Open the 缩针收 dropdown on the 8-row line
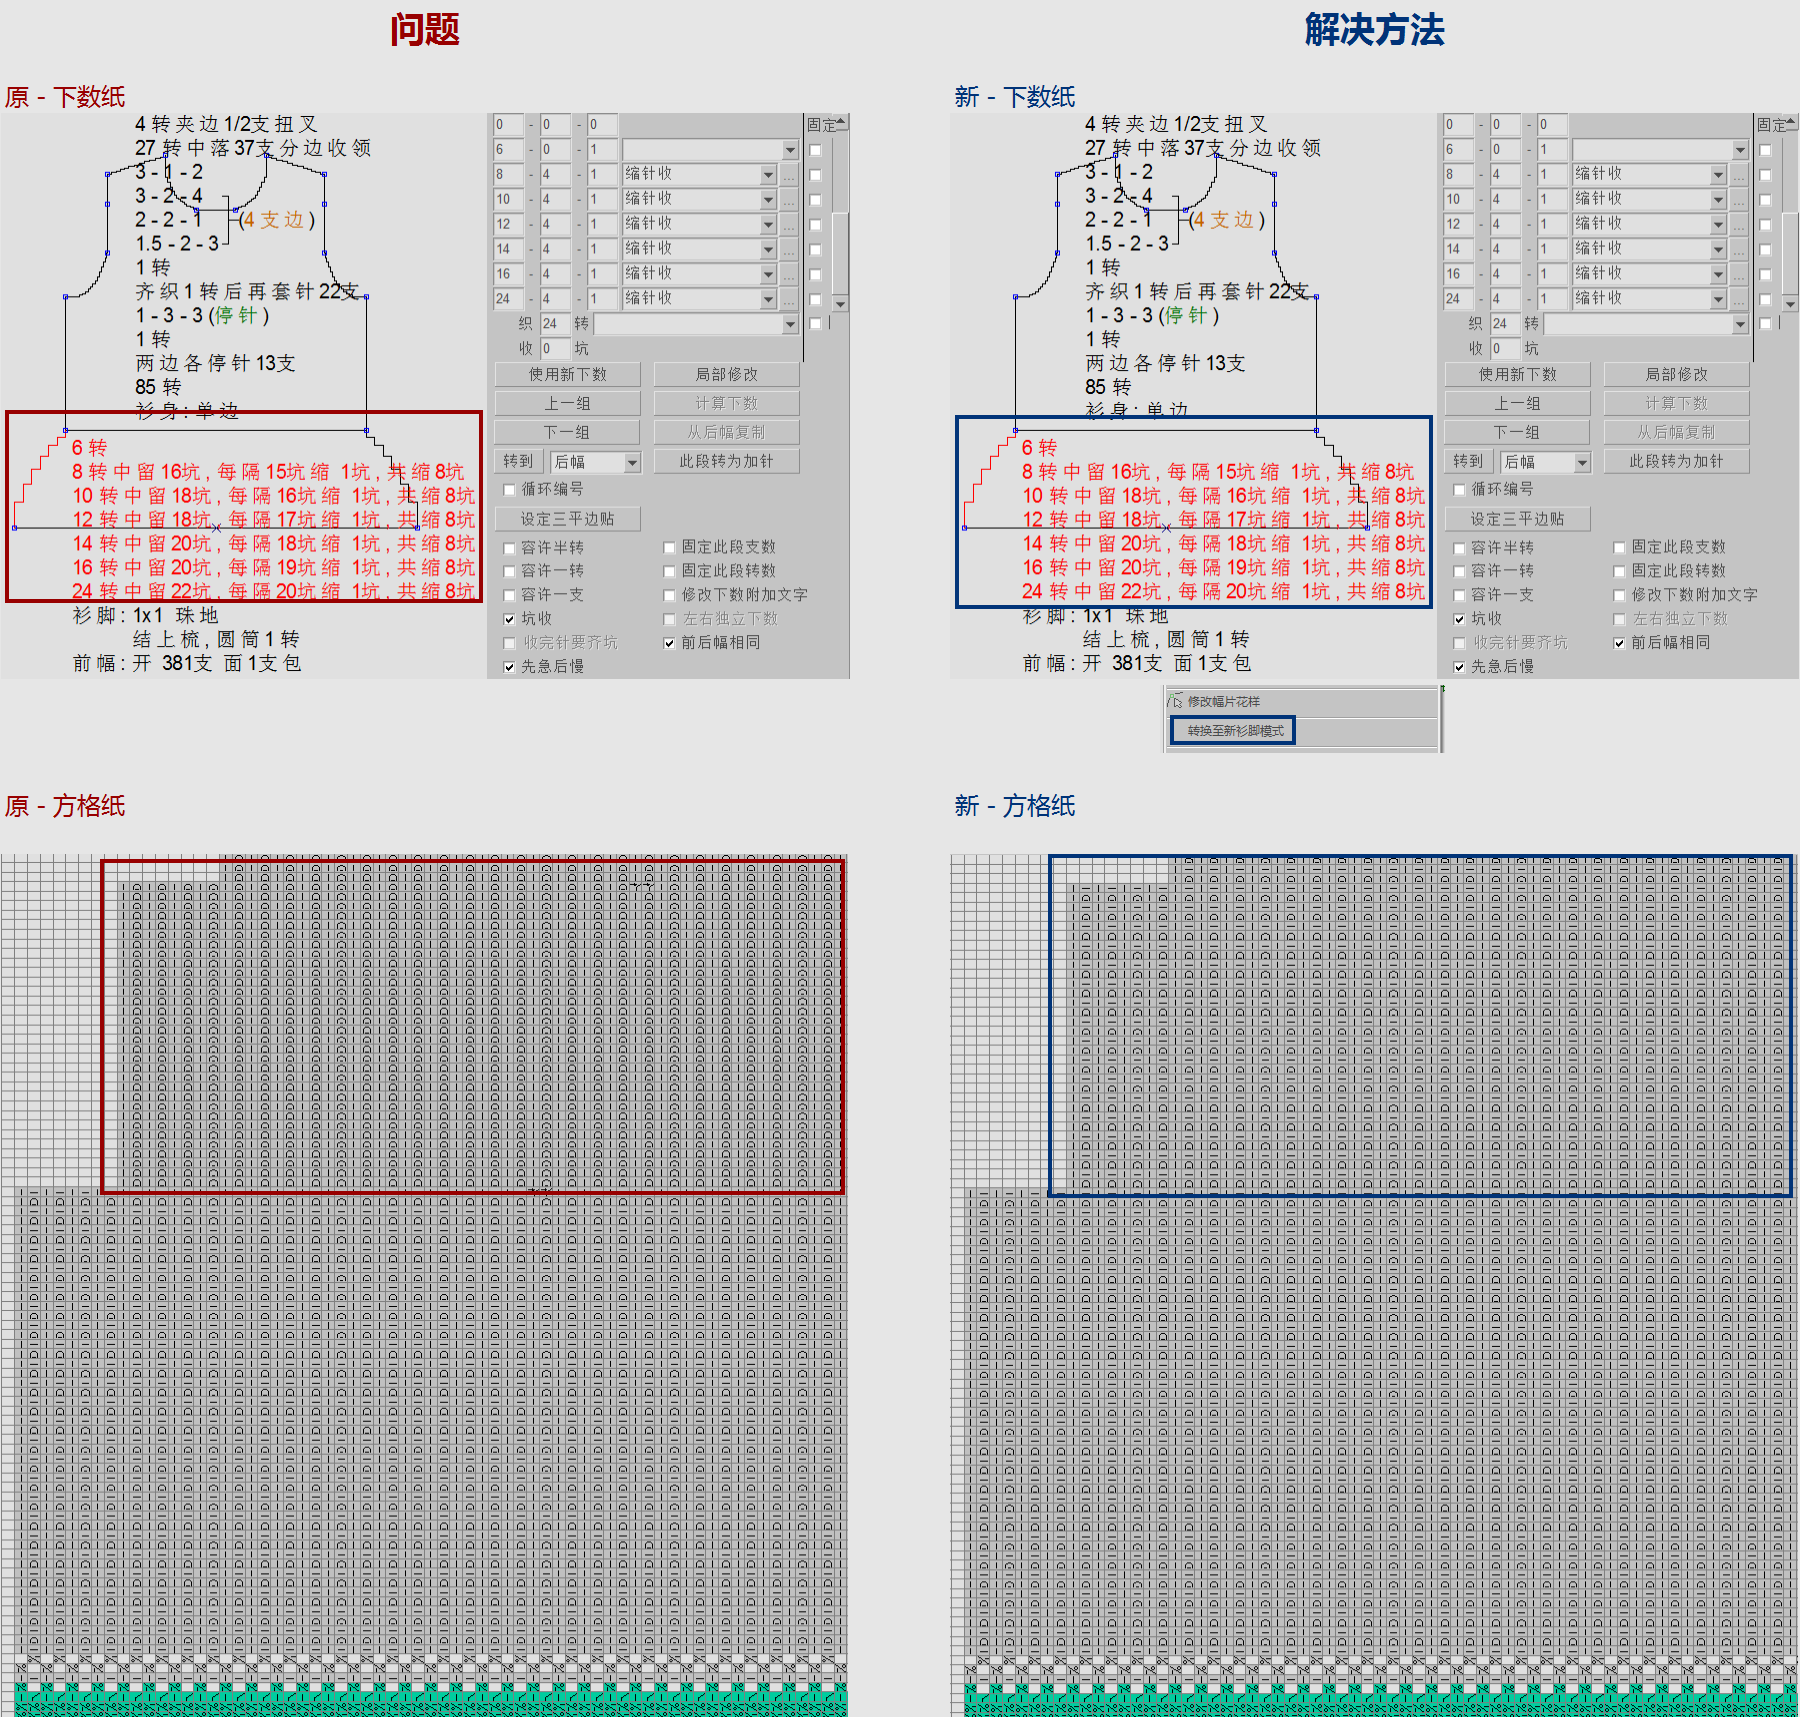Screen dimensions: 1800x1717 [x=768, y=174]
